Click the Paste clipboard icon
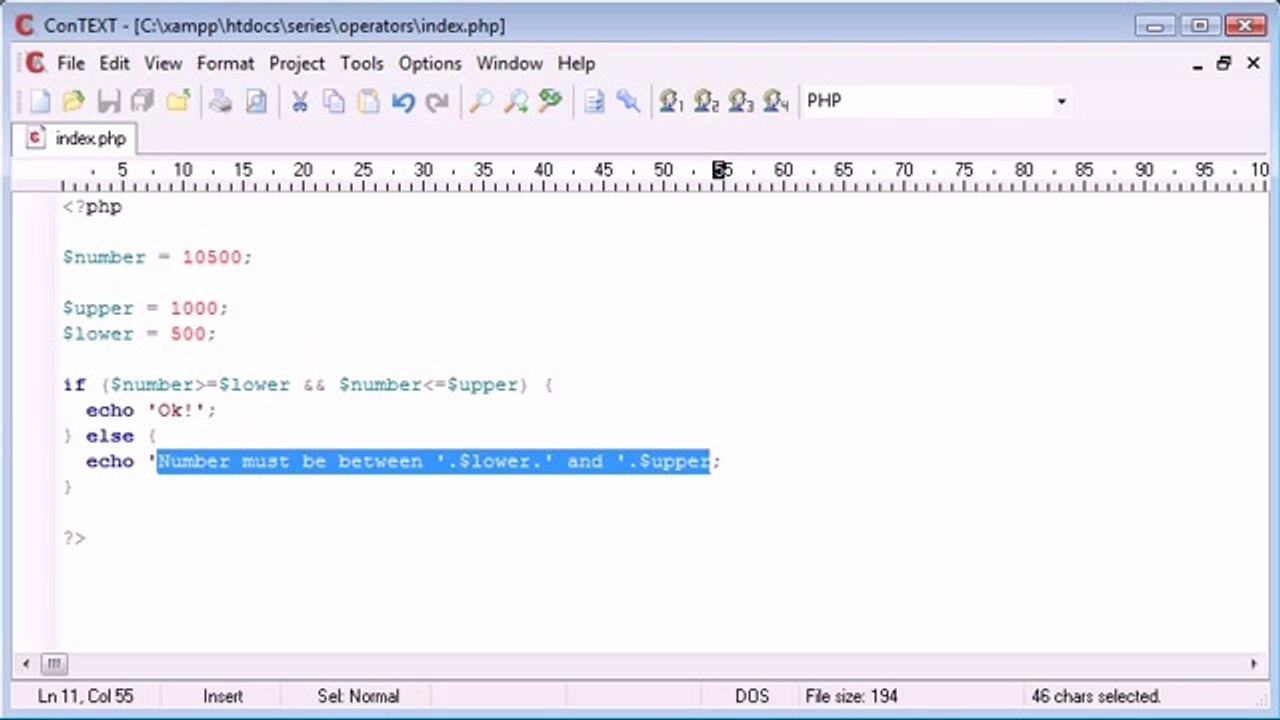 (368, 101)
